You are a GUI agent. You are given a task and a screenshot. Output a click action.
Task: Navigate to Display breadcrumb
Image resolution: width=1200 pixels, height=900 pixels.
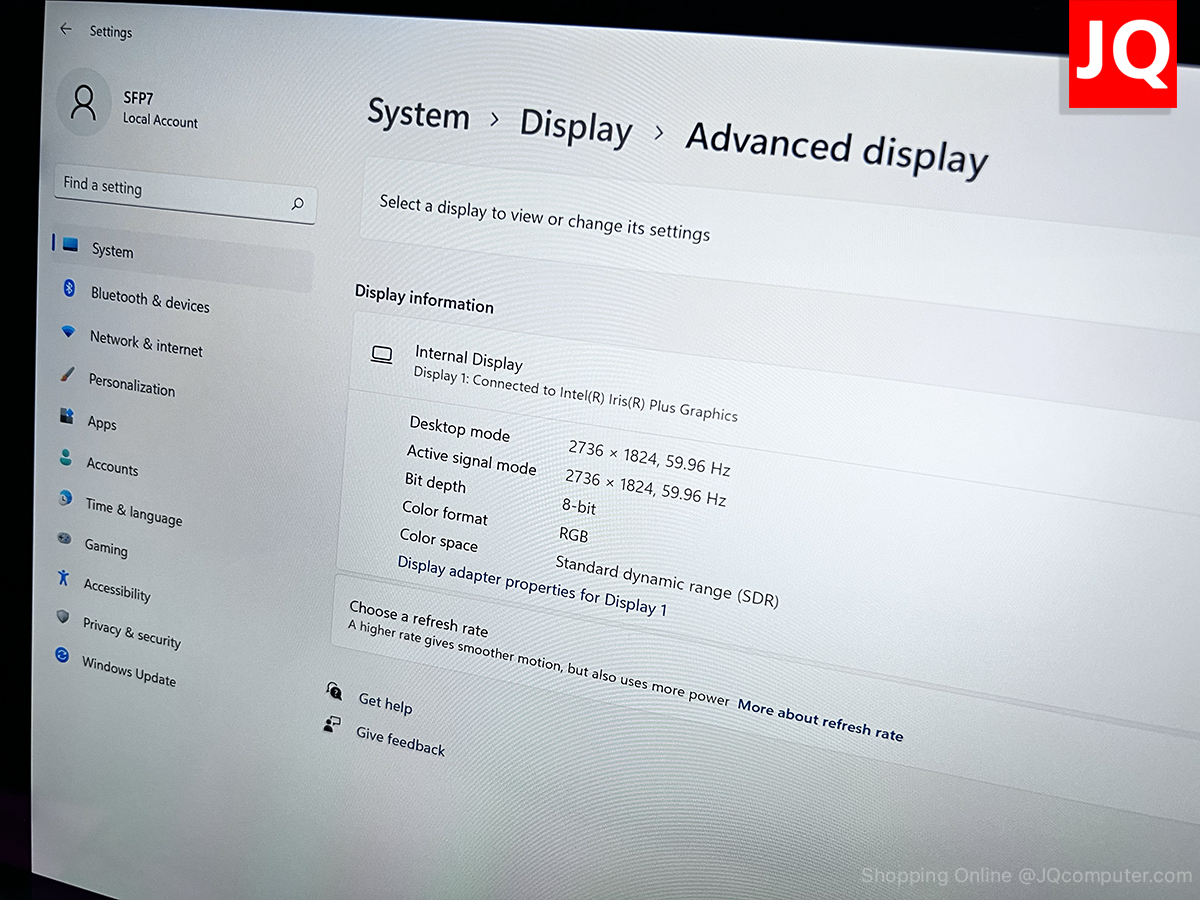pyautogui.click(x=576, y=127)
